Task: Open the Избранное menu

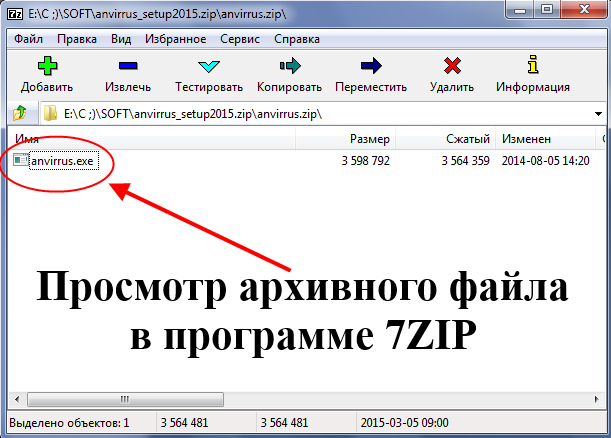Action: [175, 39]
